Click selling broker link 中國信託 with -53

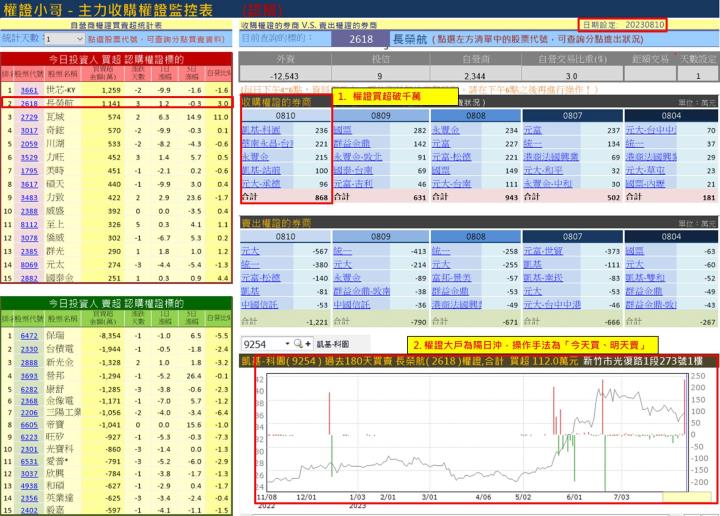pyautogui.click(x=259, y=304)
